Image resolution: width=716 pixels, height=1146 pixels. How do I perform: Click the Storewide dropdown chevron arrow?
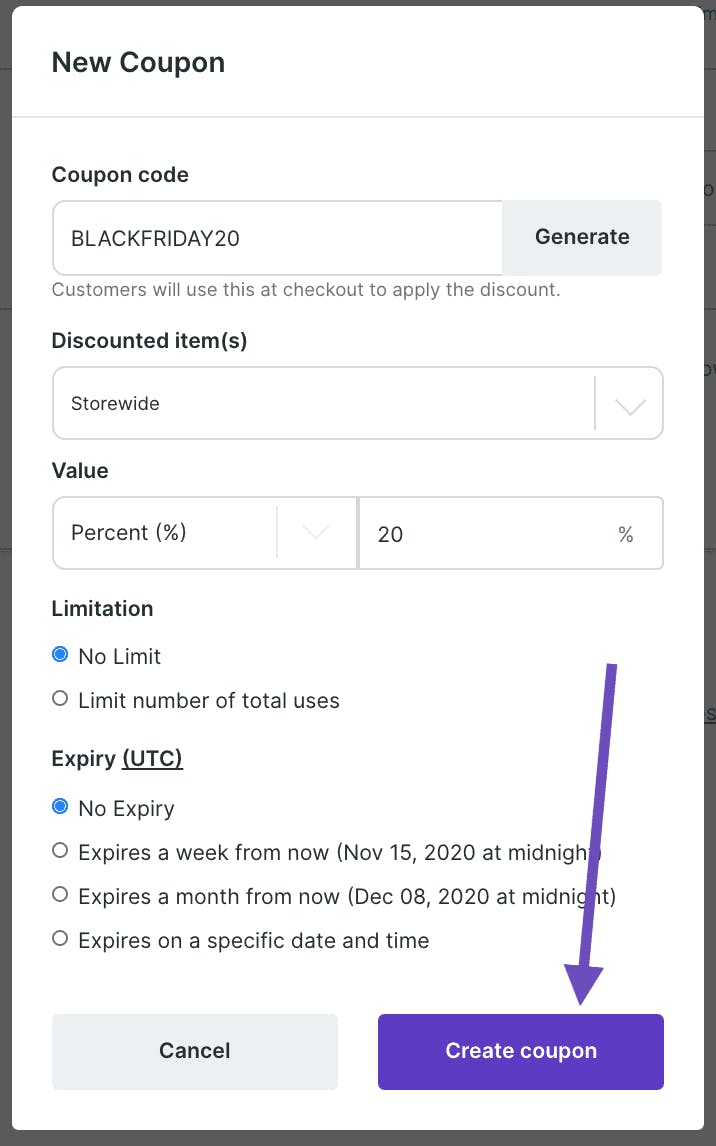[630, 406]
